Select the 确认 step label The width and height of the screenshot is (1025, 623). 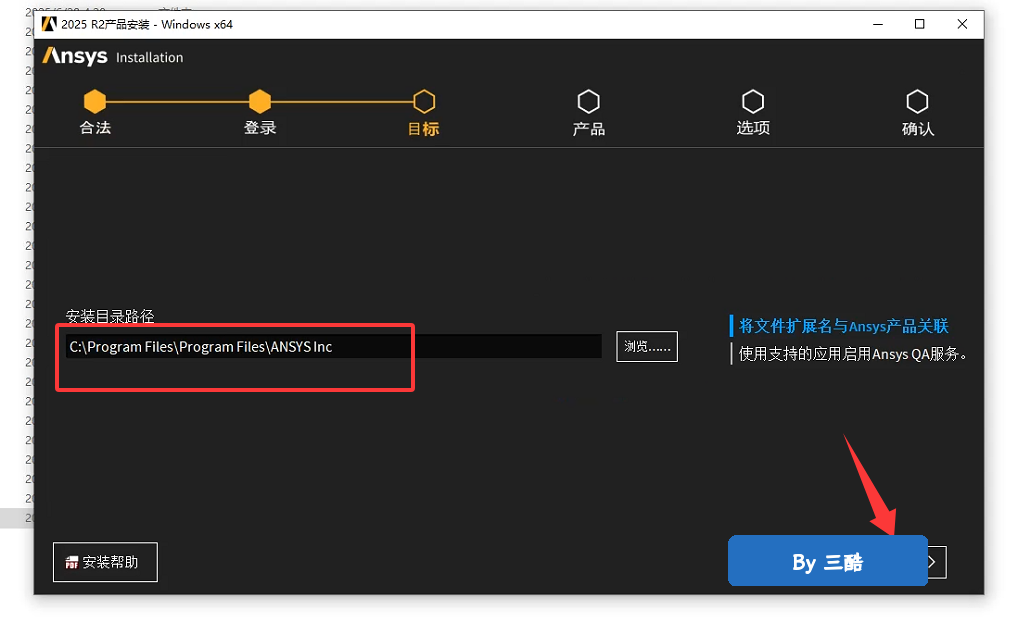917,129
